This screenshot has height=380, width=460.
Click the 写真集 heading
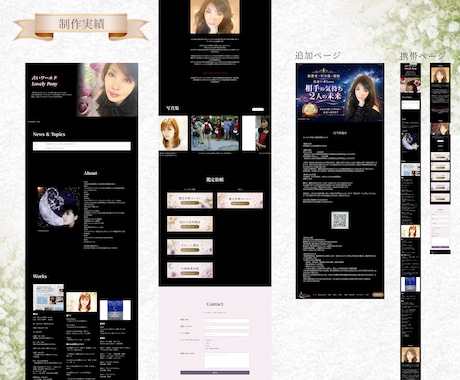click(173, 108)
